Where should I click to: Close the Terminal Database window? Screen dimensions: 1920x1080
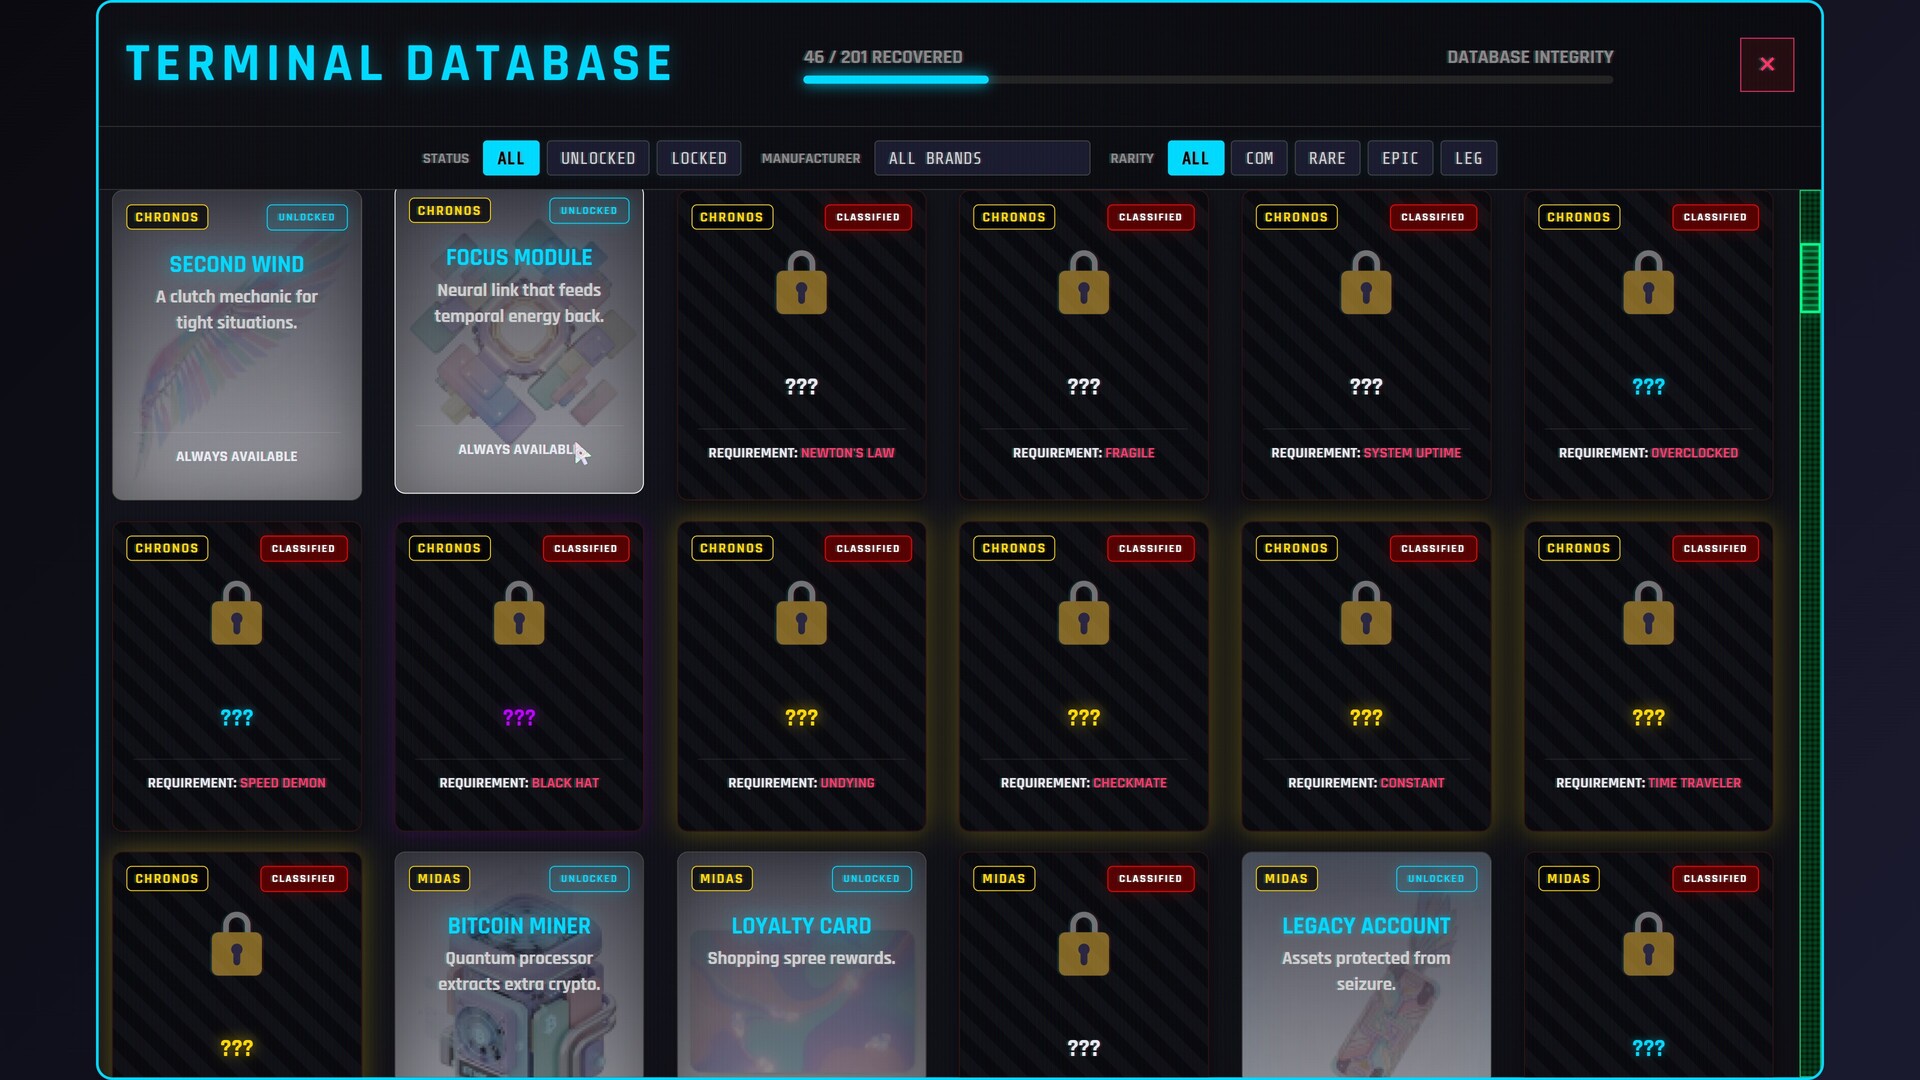(1766, 64)
